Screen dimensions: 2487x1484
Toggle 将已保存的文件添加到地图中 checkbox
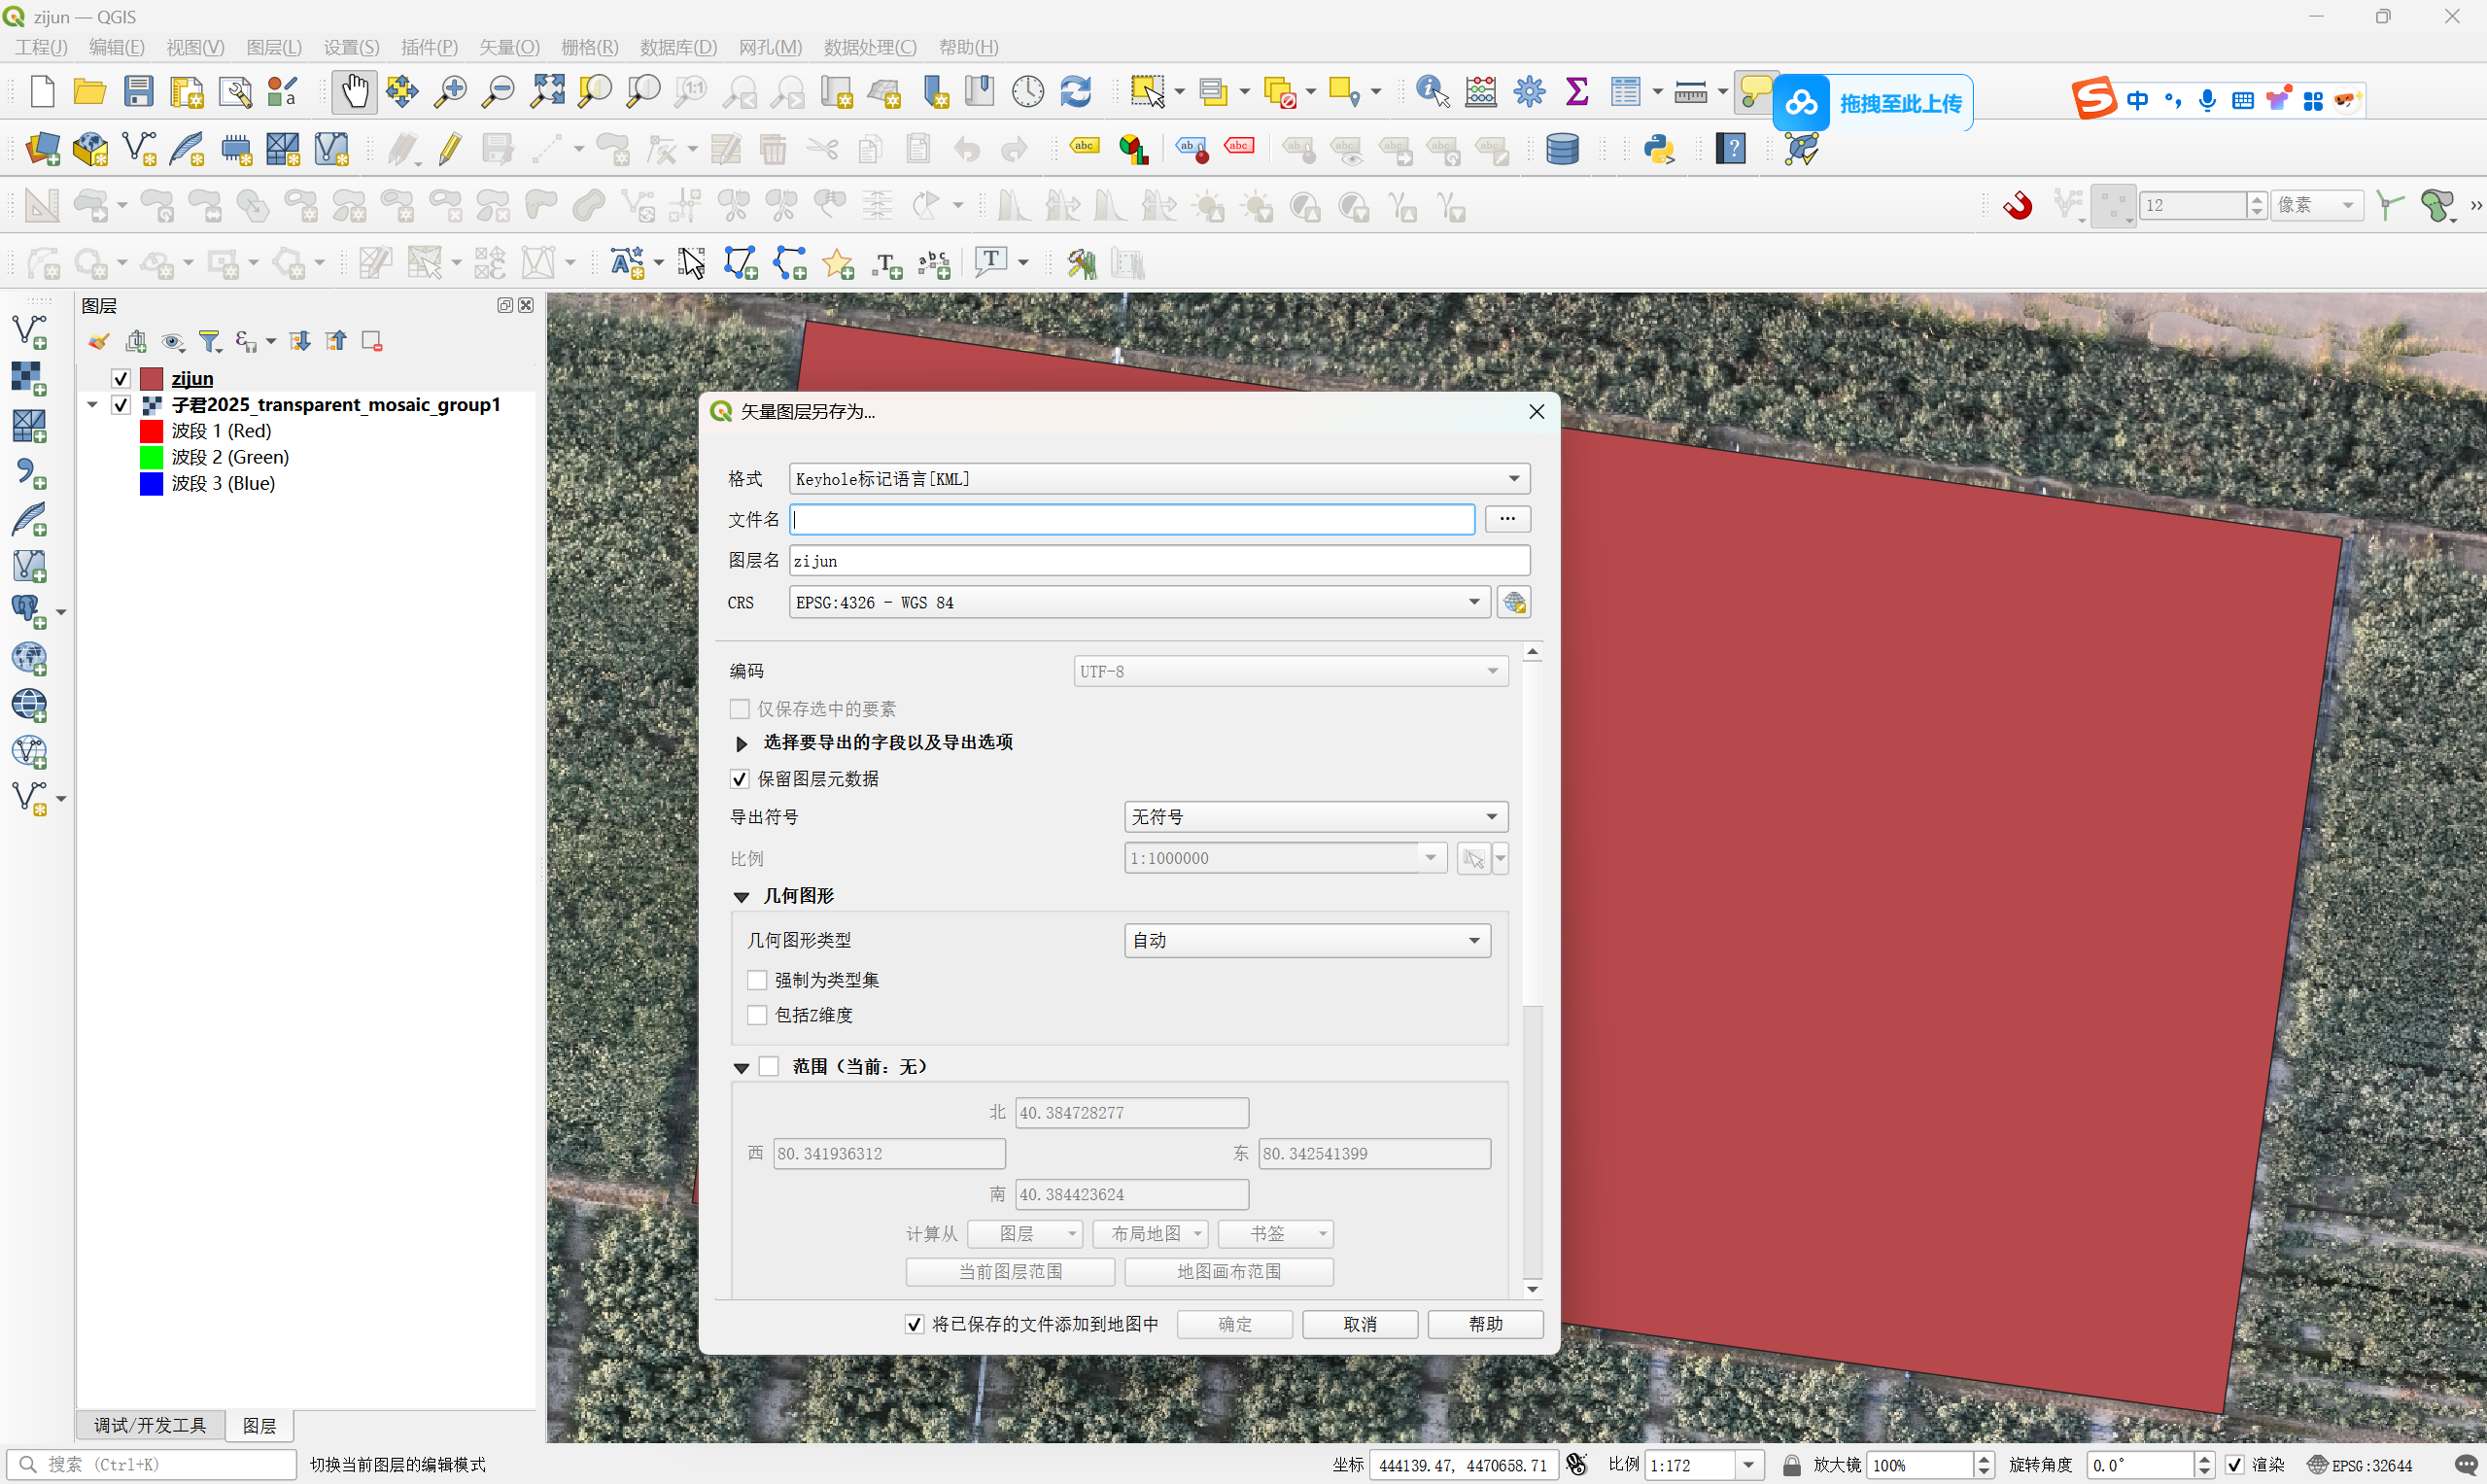point(914,1325)
